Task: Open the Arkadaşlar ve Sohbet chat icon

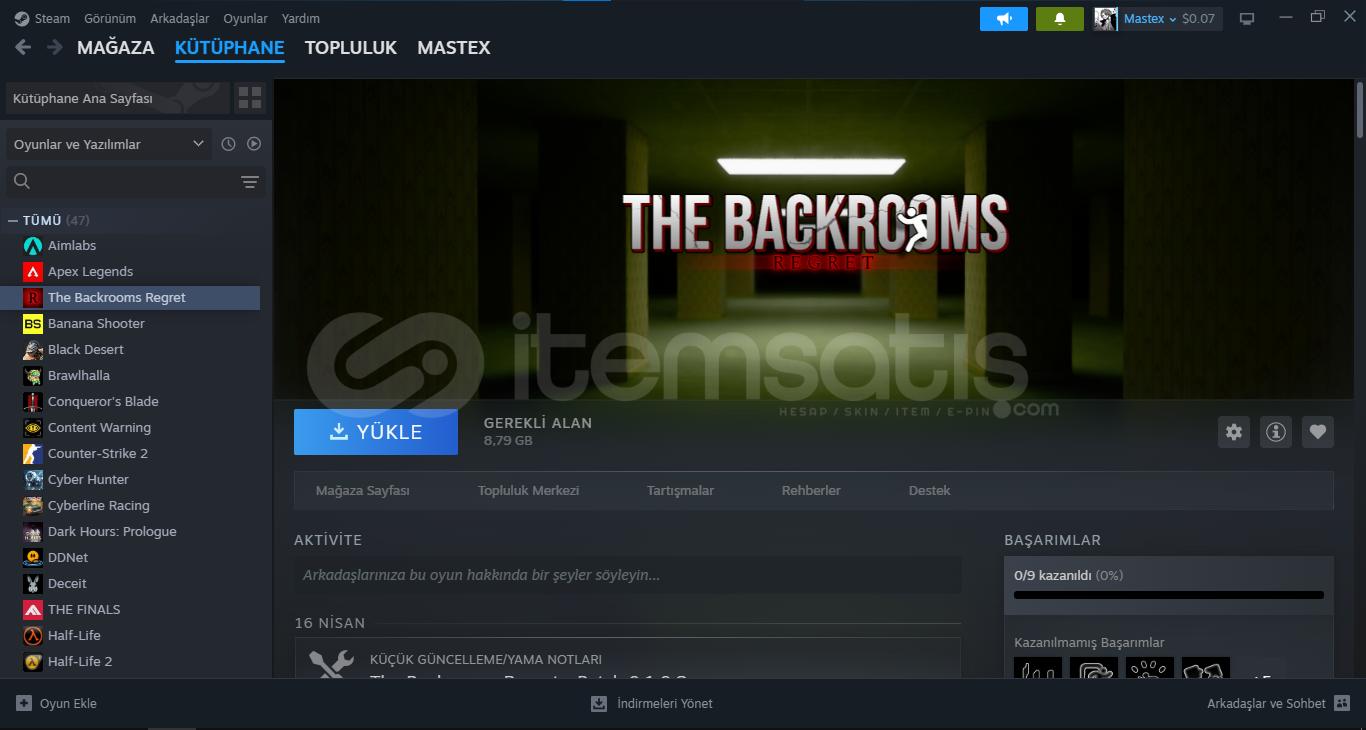Action: coord(1342,703)
